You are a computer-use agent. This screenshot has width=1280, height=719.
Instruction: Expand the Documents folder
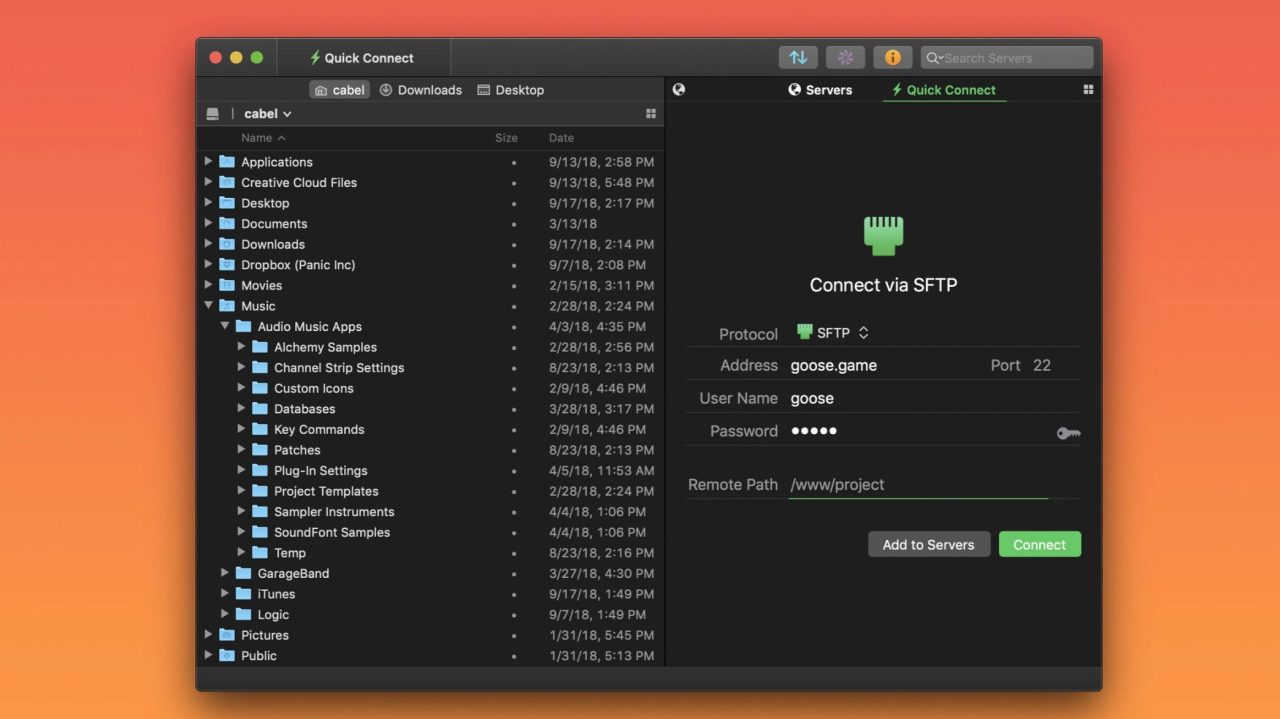(209, 223)
